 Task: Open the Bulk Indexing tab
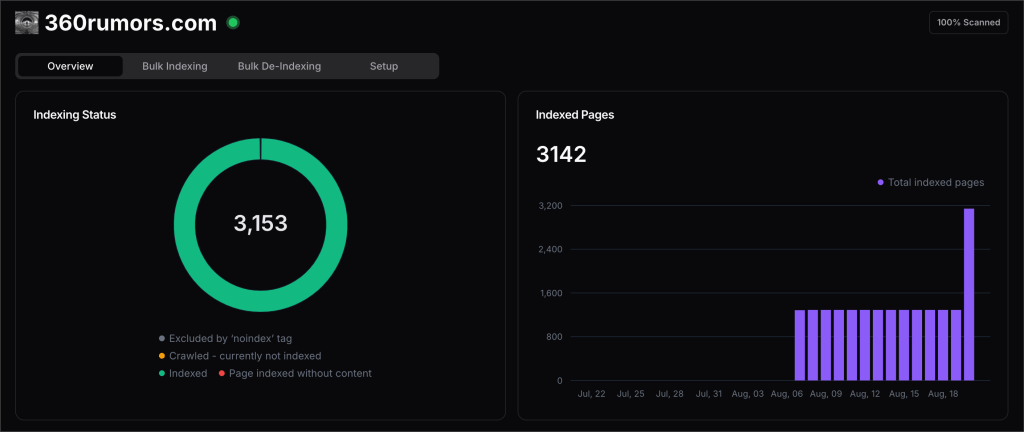[174, 66]
